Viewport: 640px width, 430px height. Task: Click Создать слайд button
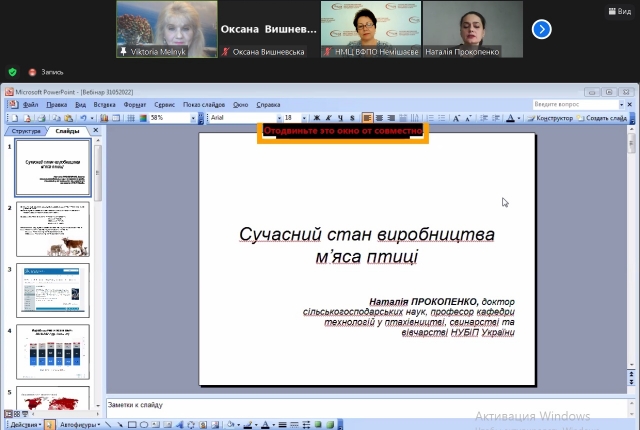click(602, 118)
